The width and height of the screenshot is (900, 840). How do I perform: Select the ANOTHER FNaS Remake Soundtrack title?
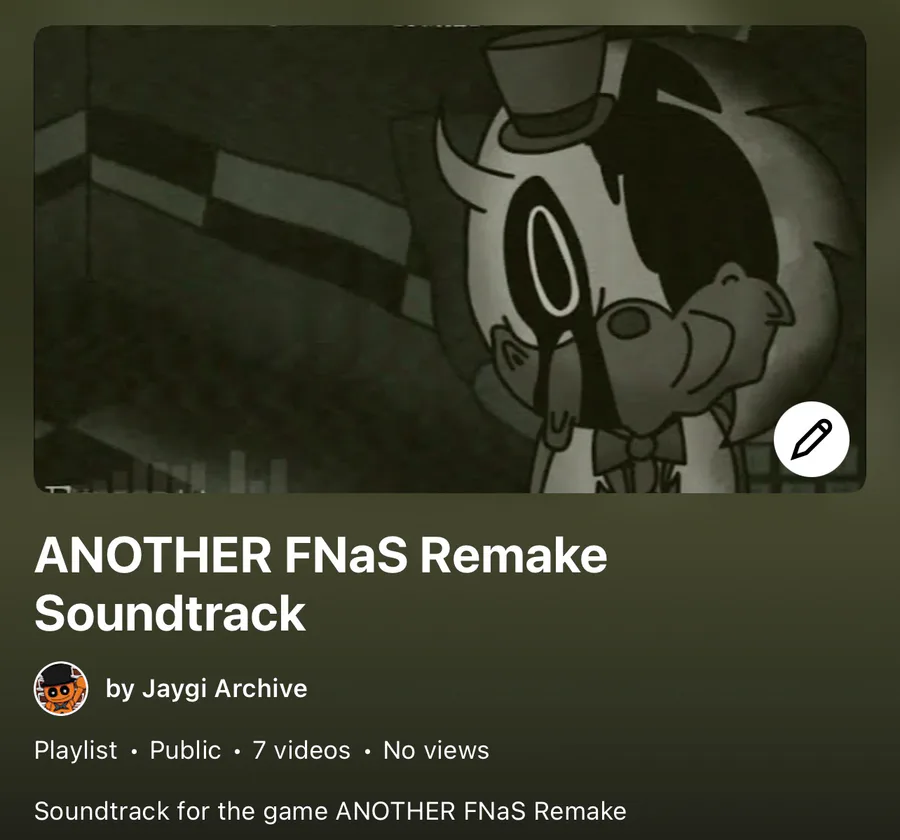320,584
